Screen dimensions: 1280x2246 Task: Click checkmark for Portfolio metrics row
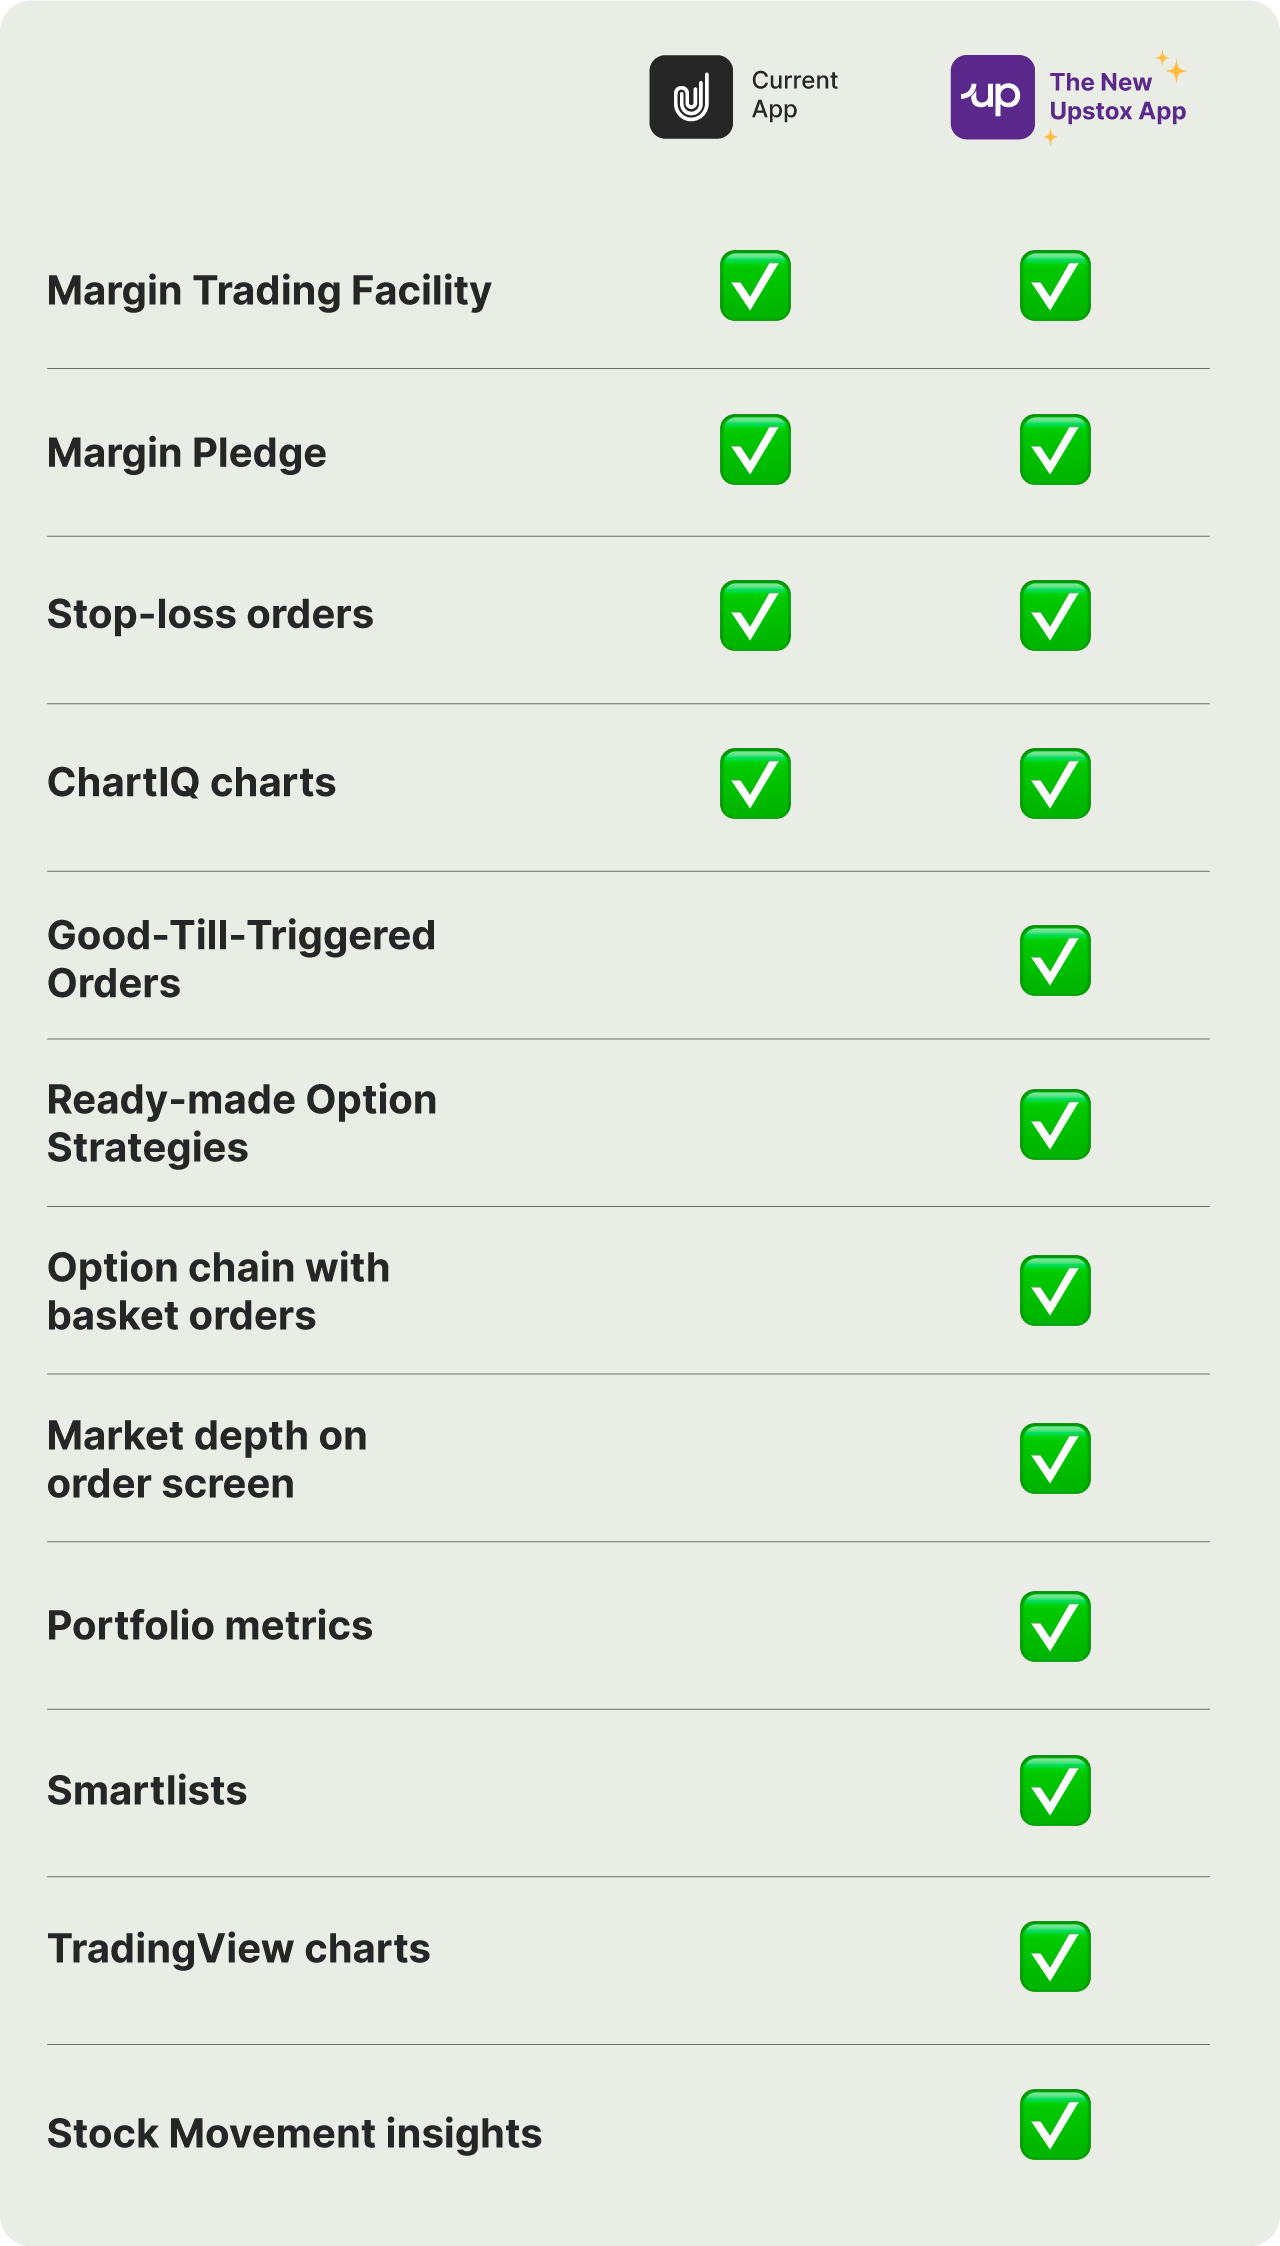click(1055, 1627)
